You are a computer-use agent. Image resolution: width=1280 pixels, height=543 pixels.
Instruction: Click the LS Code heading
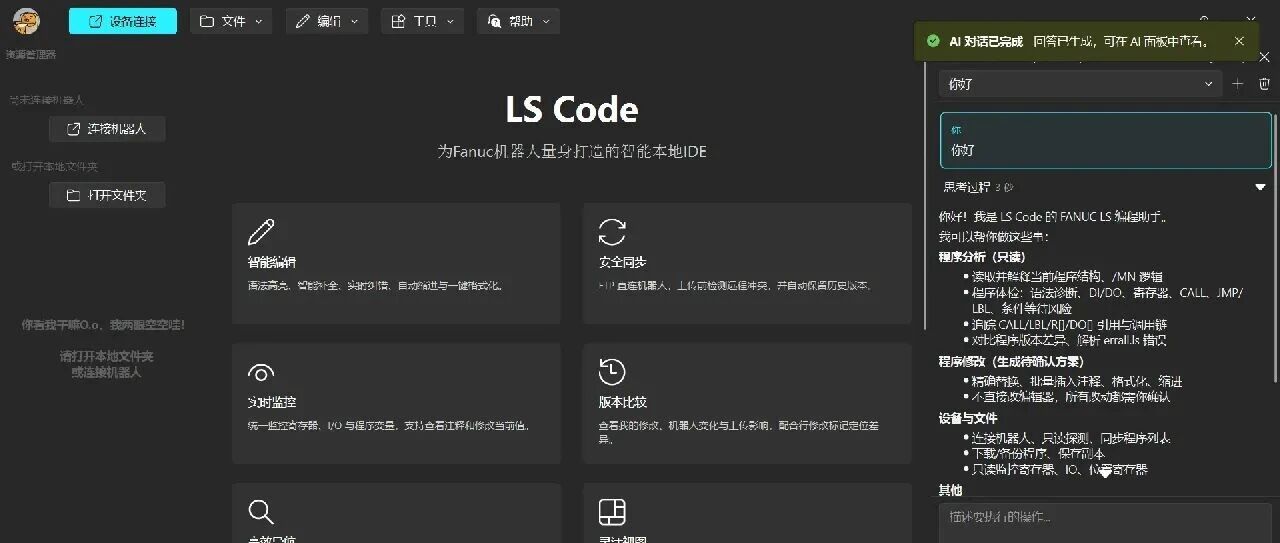coord(572,109)
